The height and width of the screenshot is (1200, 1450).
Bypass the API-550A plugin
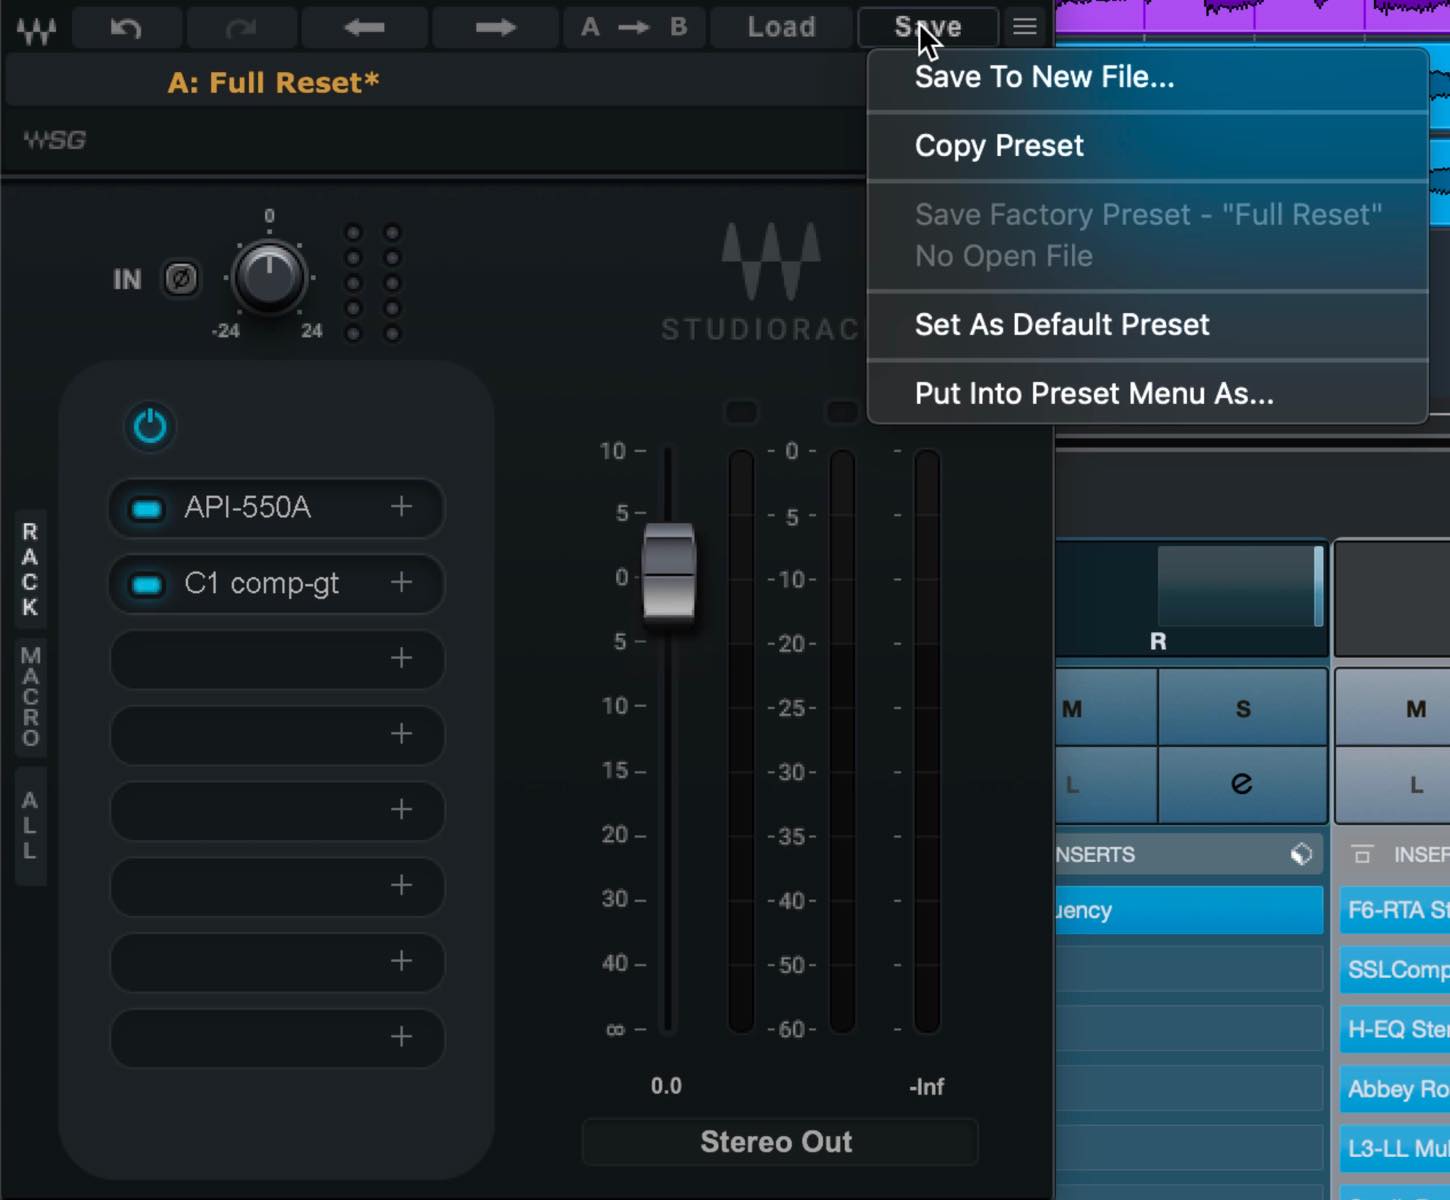(147, 509)
